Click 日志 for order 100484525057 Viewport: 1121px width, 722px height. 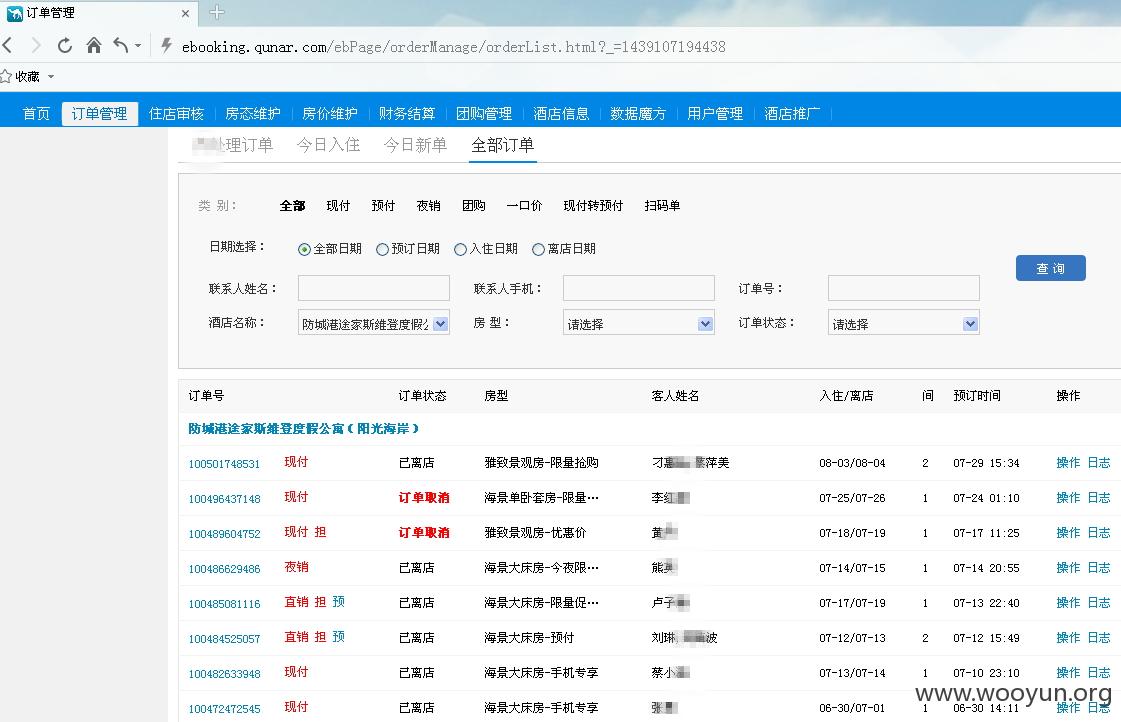coord(1099,638)
